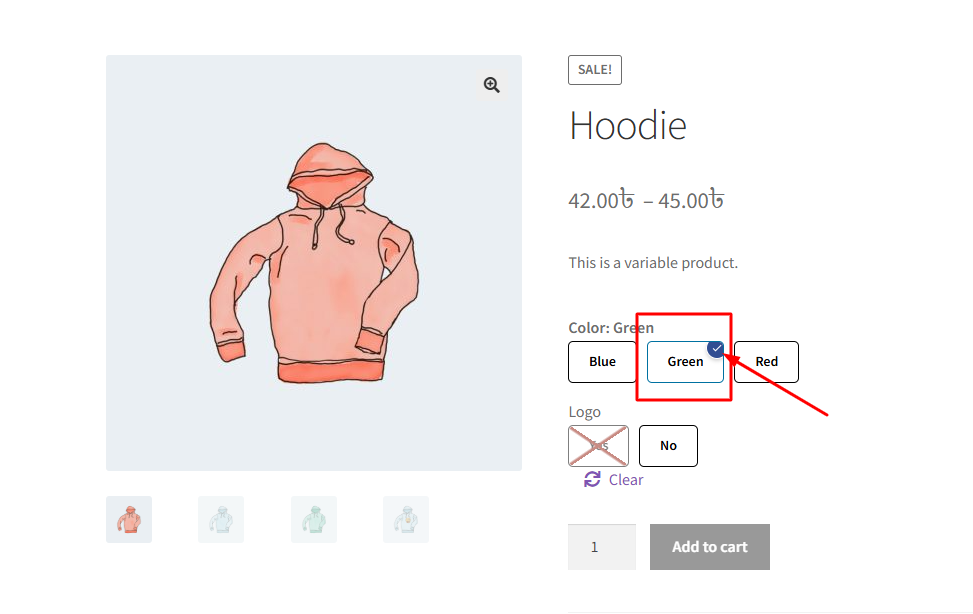This screenshot has width=973, height=614.
Task: Open the hoodie-with-logo thumbnail
Action: click(x=406, y=520)
